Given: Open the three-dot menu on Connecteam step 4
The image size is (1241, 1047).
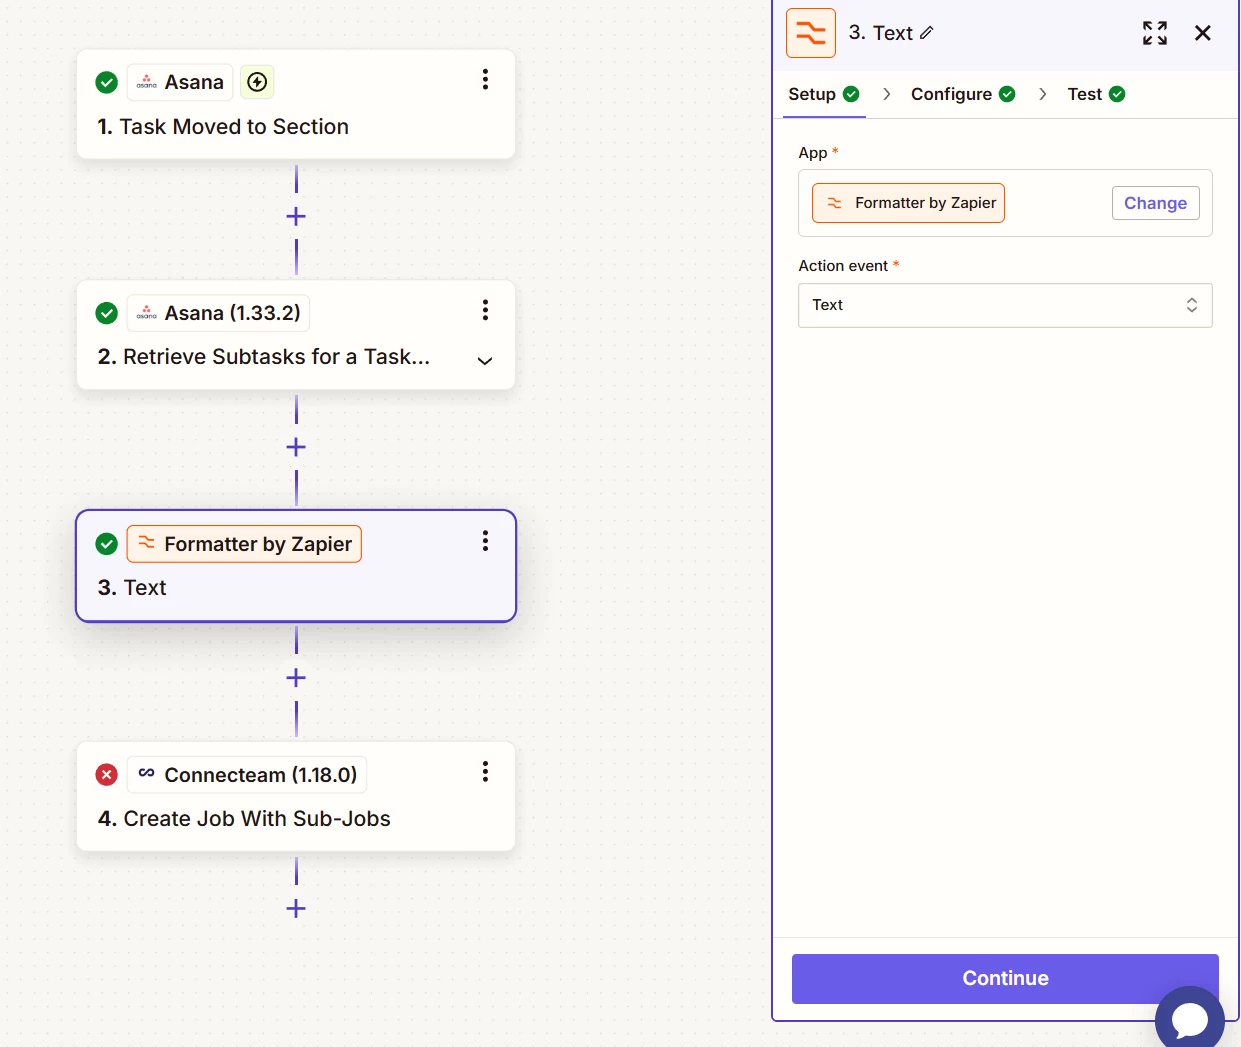Looking at the screenshot, I should (485, 771).
